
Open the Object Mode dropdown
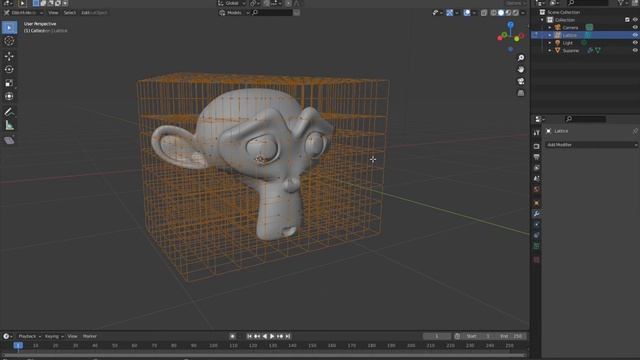click(24, 13)
